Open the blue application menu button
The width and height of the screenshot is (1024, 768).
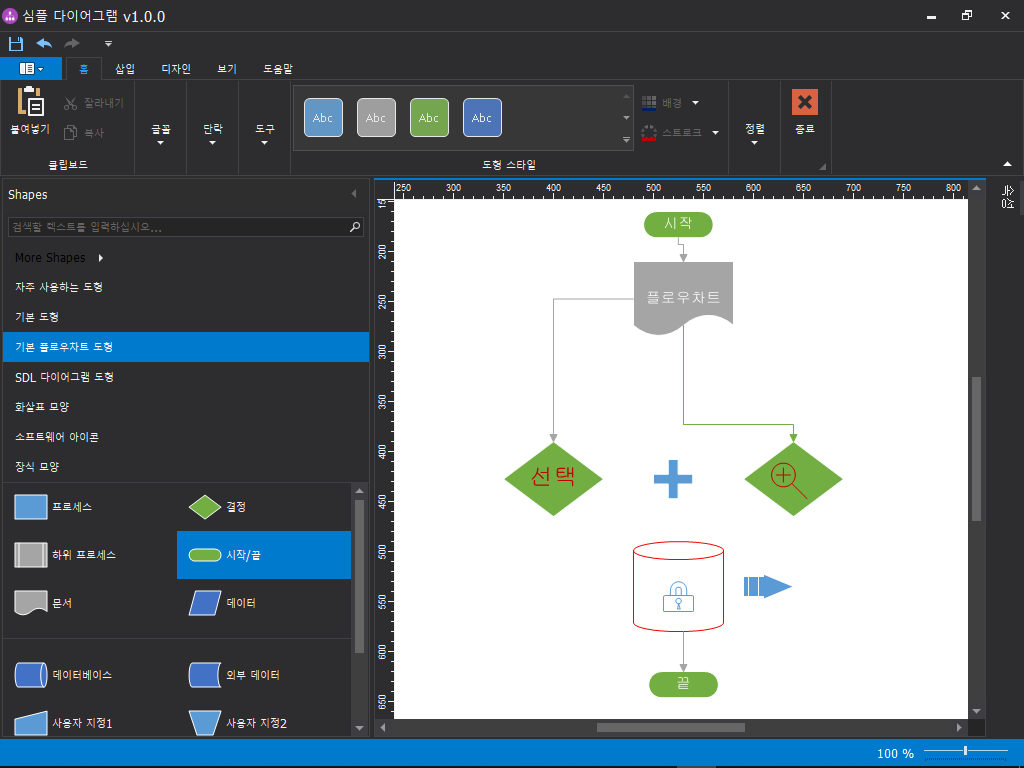[x=31, y=69]
